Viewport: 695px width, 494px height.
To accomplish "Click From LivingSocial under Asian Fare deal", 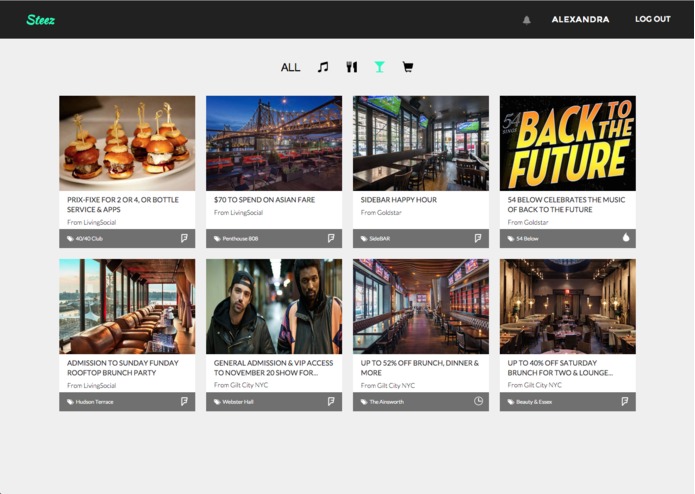I will click(238, 213).
